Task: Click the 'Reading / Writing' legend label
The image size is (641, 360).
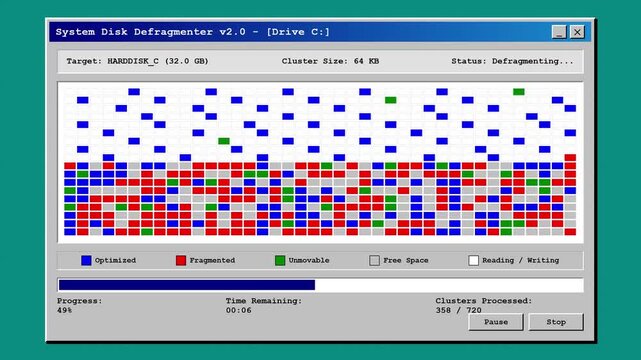Action: click(520, 260)
